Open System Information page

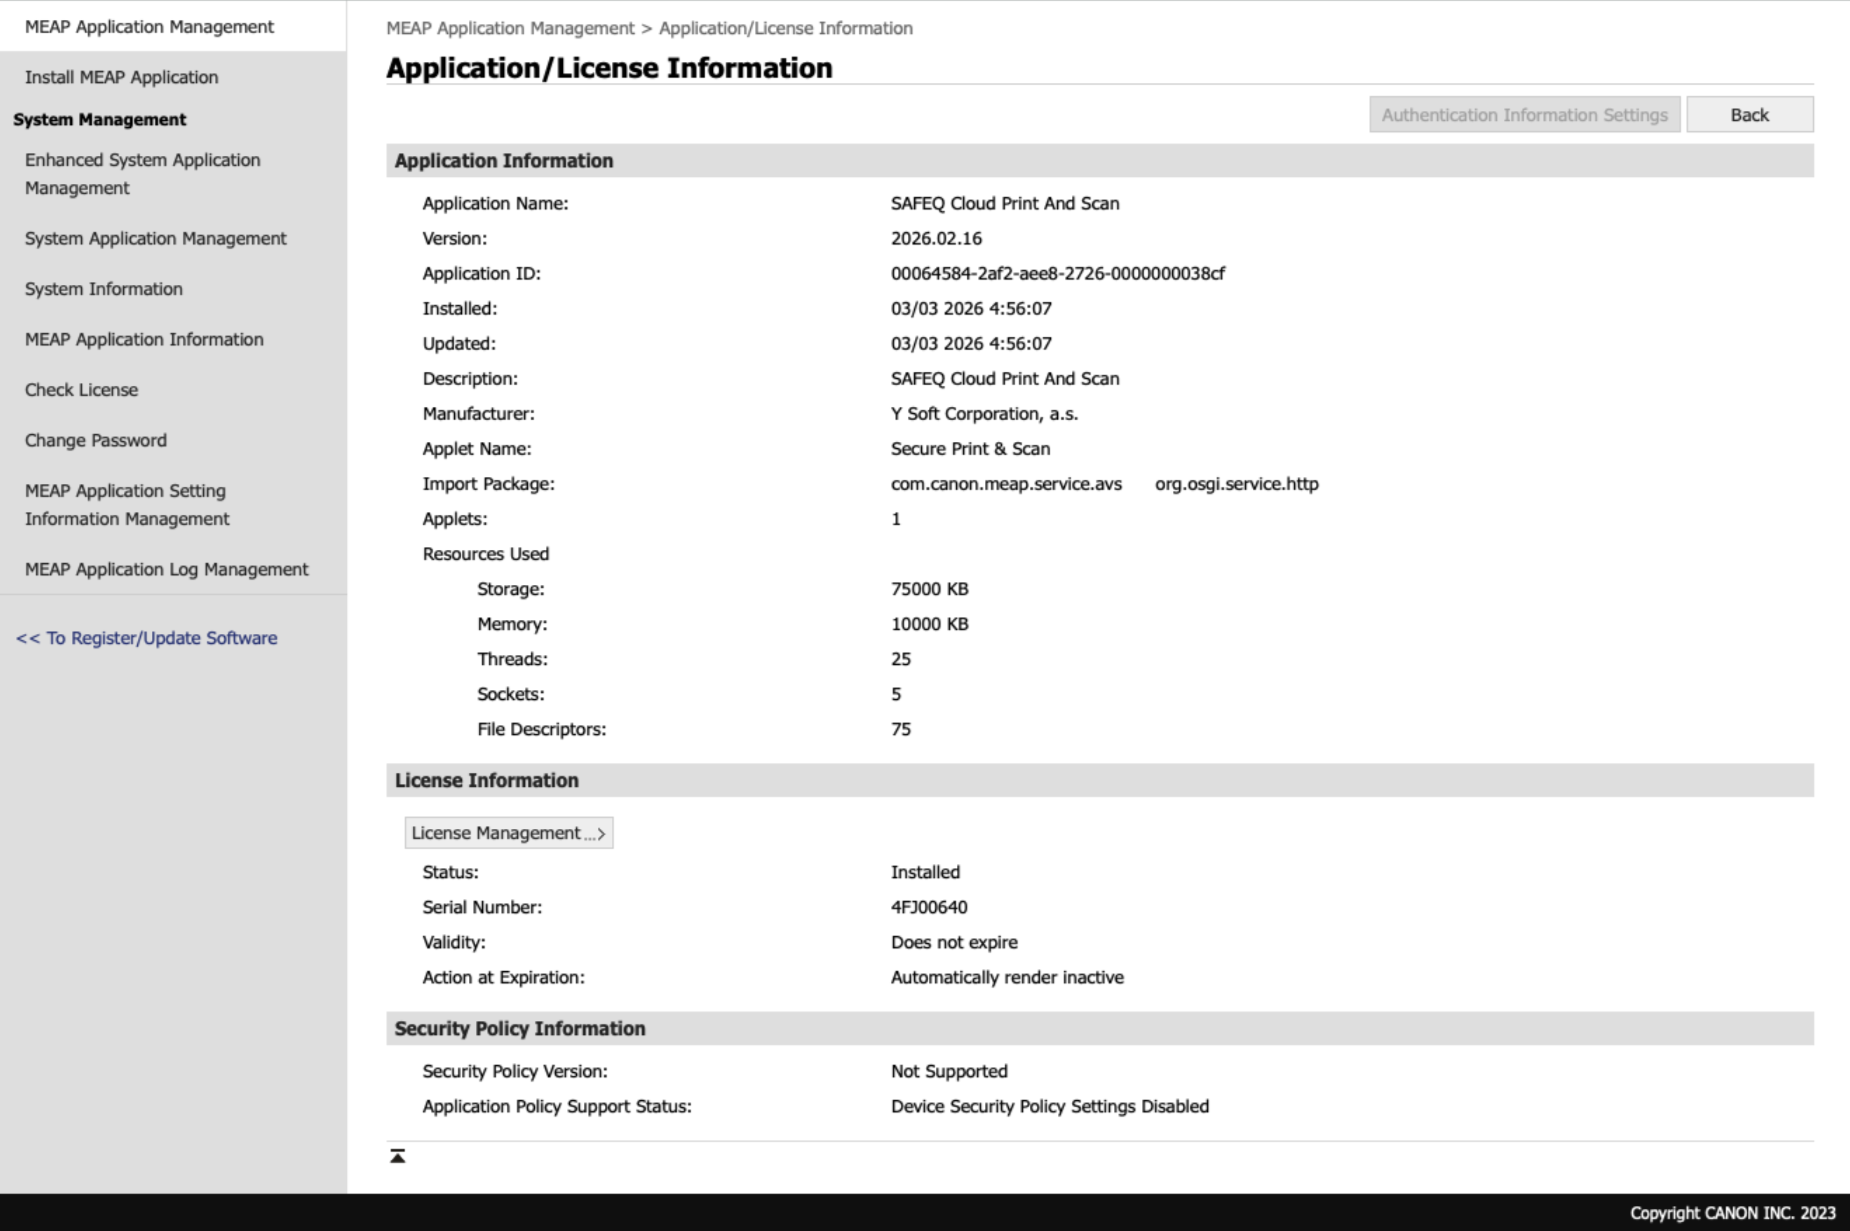[104, 289]
